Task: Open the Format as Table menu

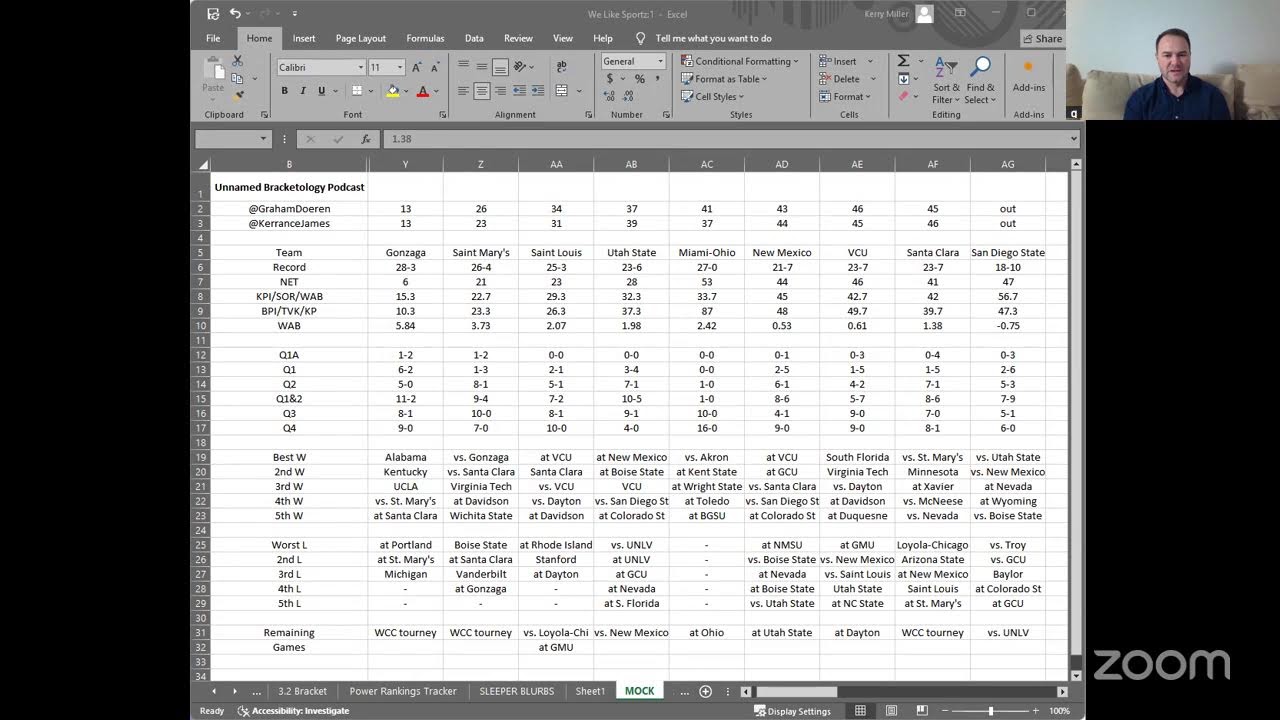Action: coord(724,79)
